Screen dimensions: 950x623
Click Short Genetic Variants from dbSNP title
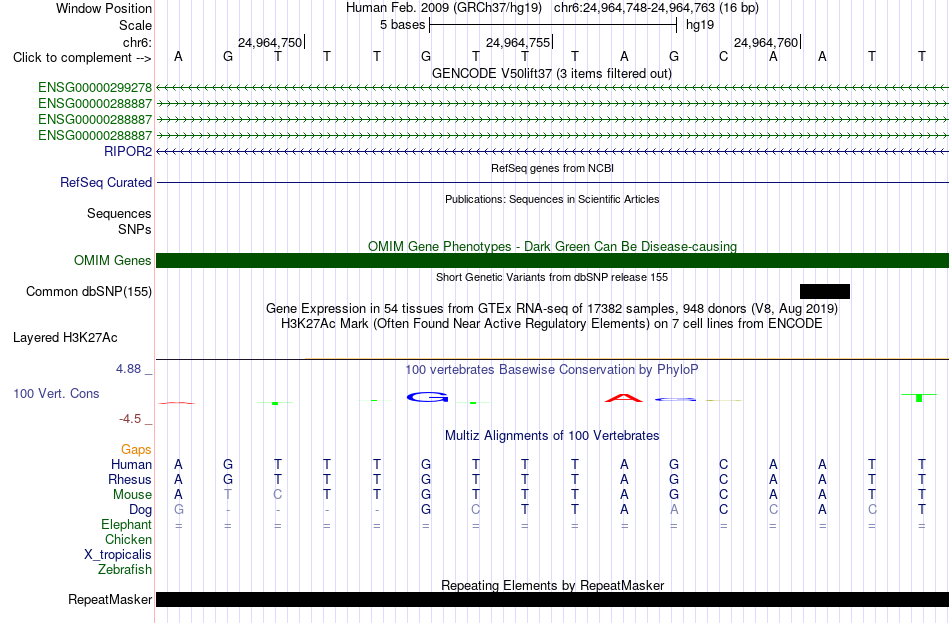(552, 277)
